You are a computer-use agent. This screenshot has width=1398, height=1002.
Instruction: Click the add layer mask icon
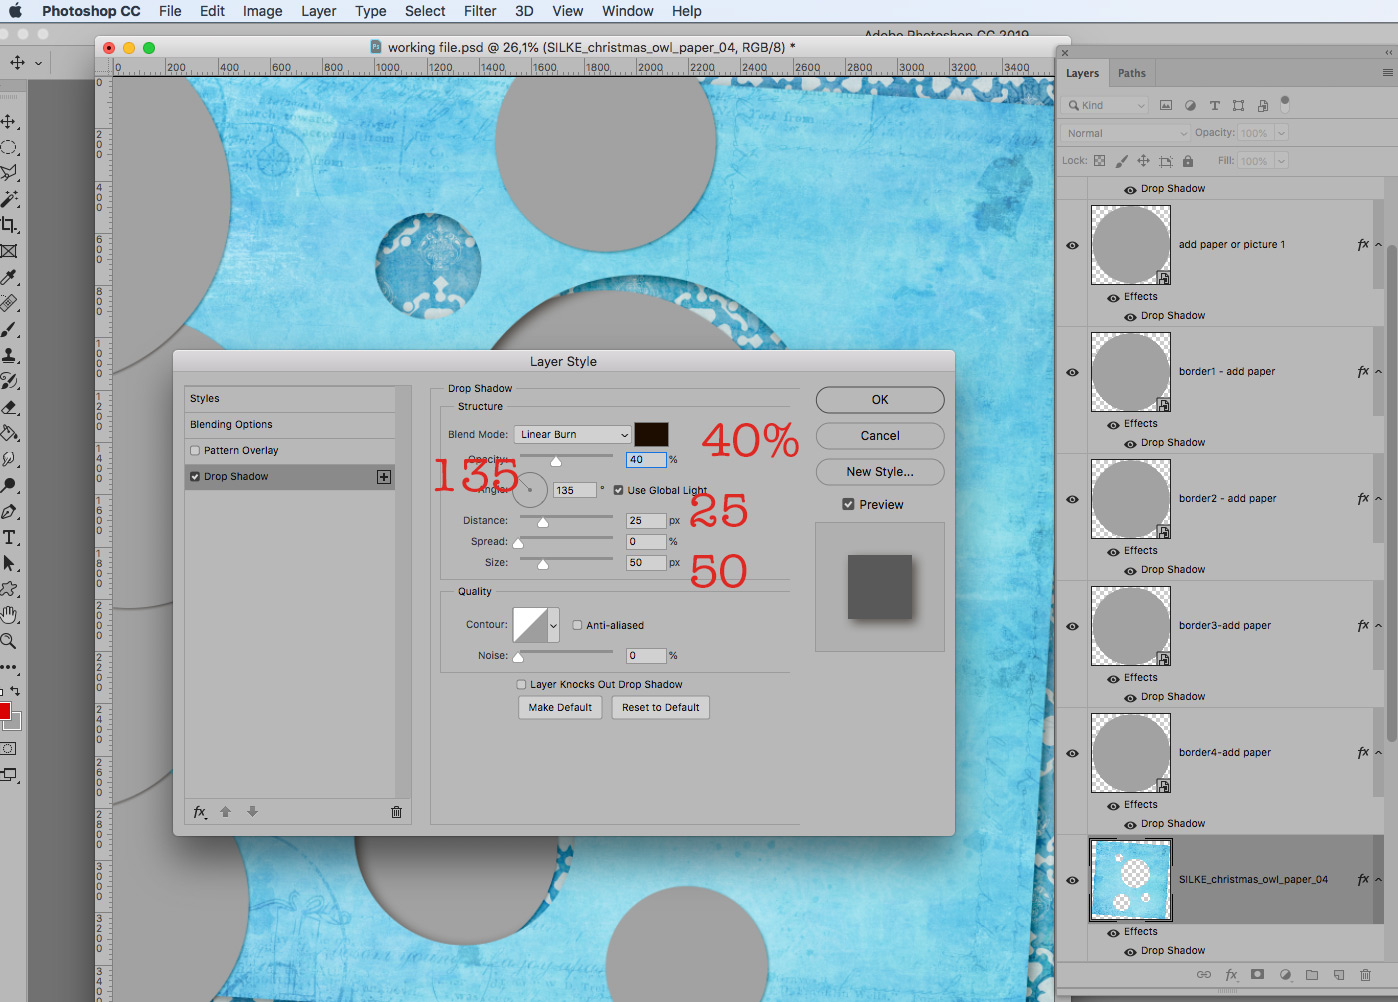pos(1258,975)
